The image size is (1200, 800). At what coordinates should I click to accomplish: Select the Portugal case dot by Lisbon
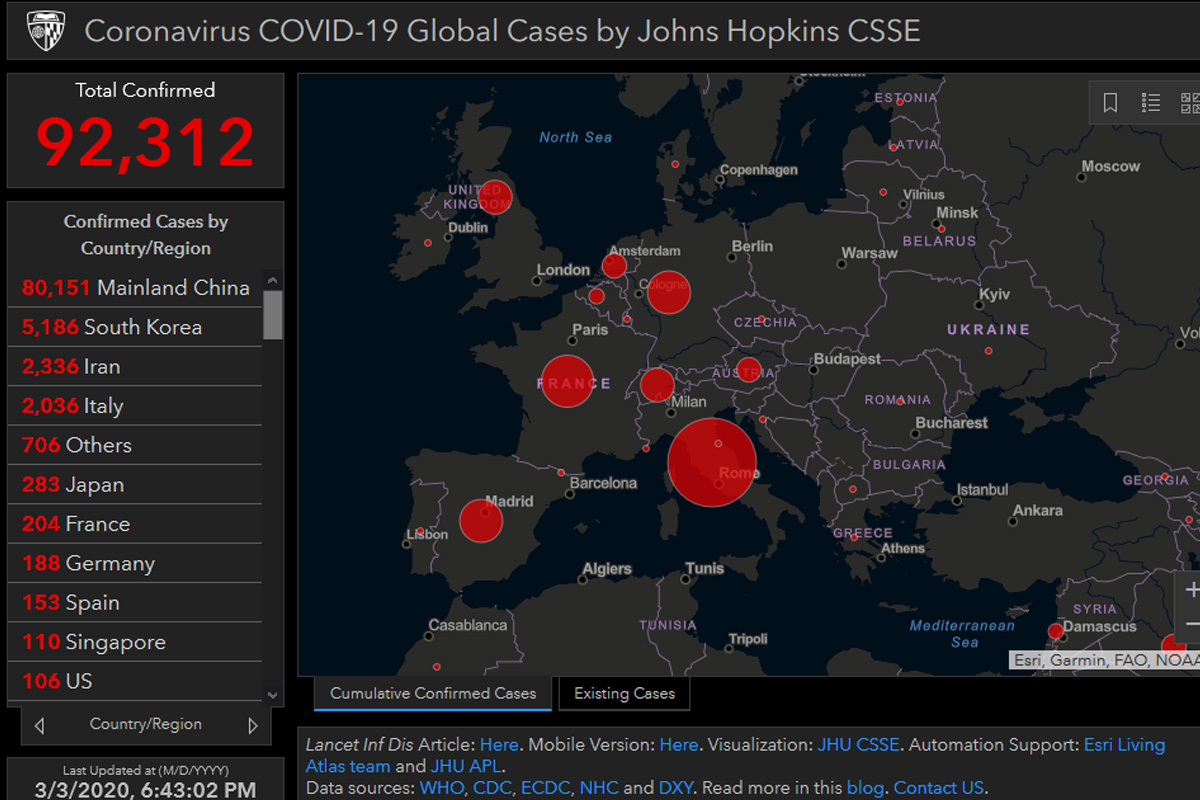(420, 532)
